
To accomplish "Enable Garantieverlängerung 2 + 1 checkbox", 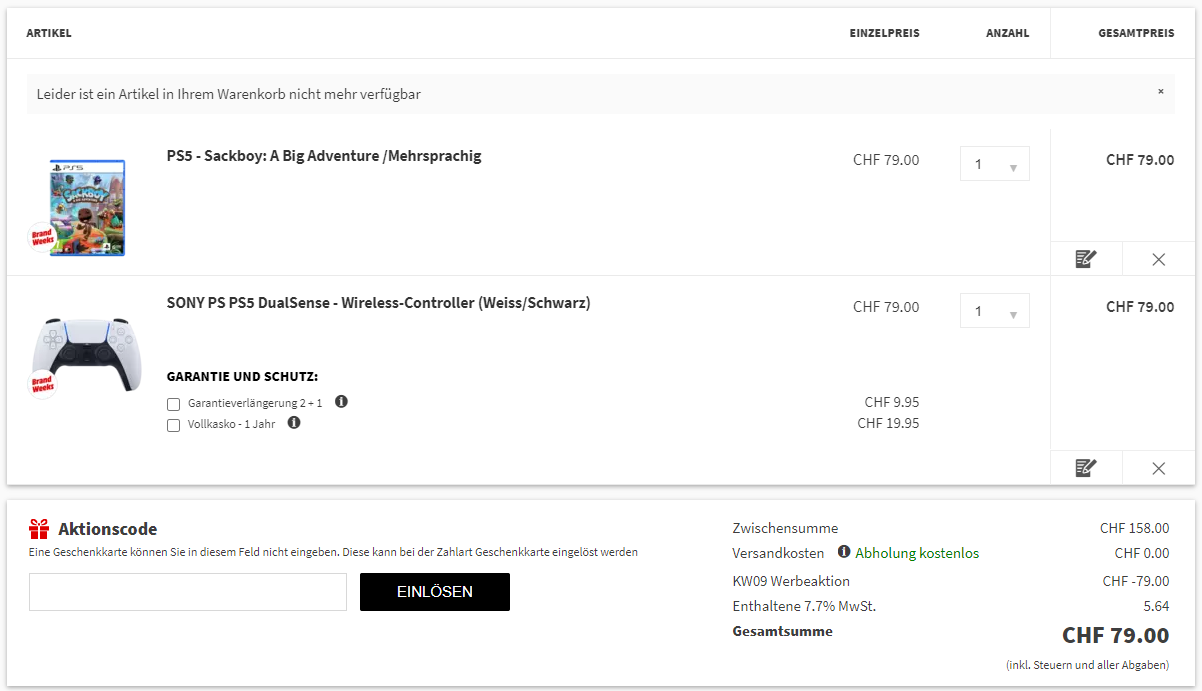I will point(174,404).
